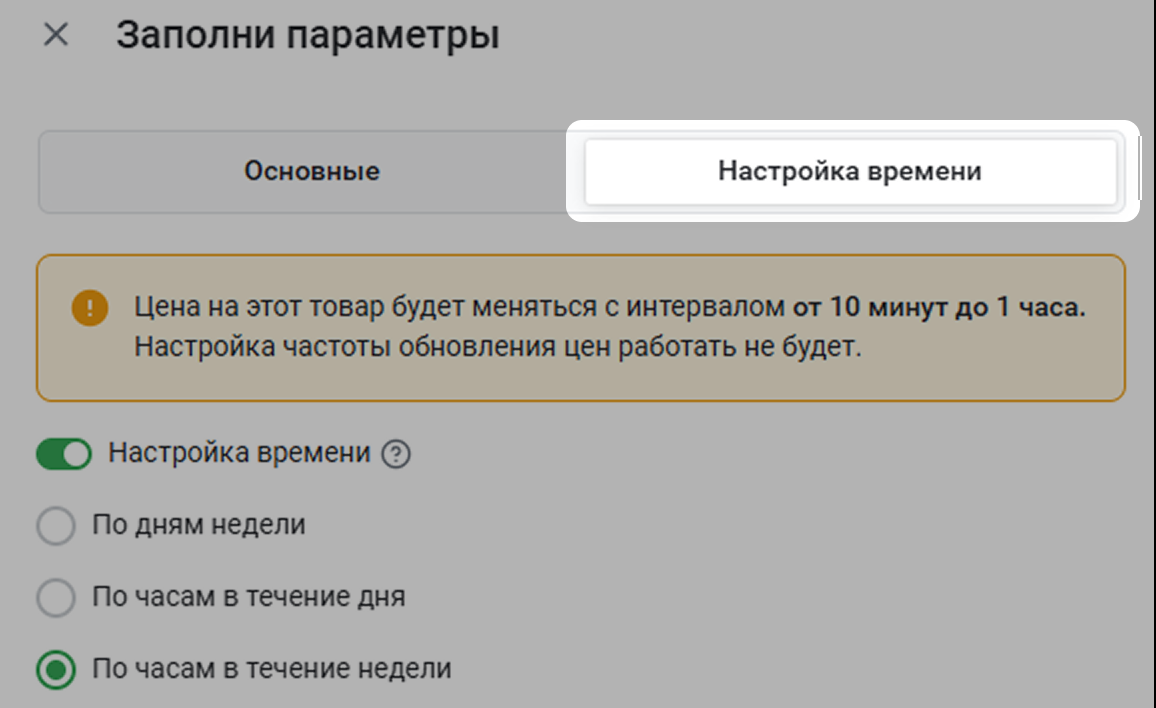Click the phrase работать не будет in the banner

739,346
